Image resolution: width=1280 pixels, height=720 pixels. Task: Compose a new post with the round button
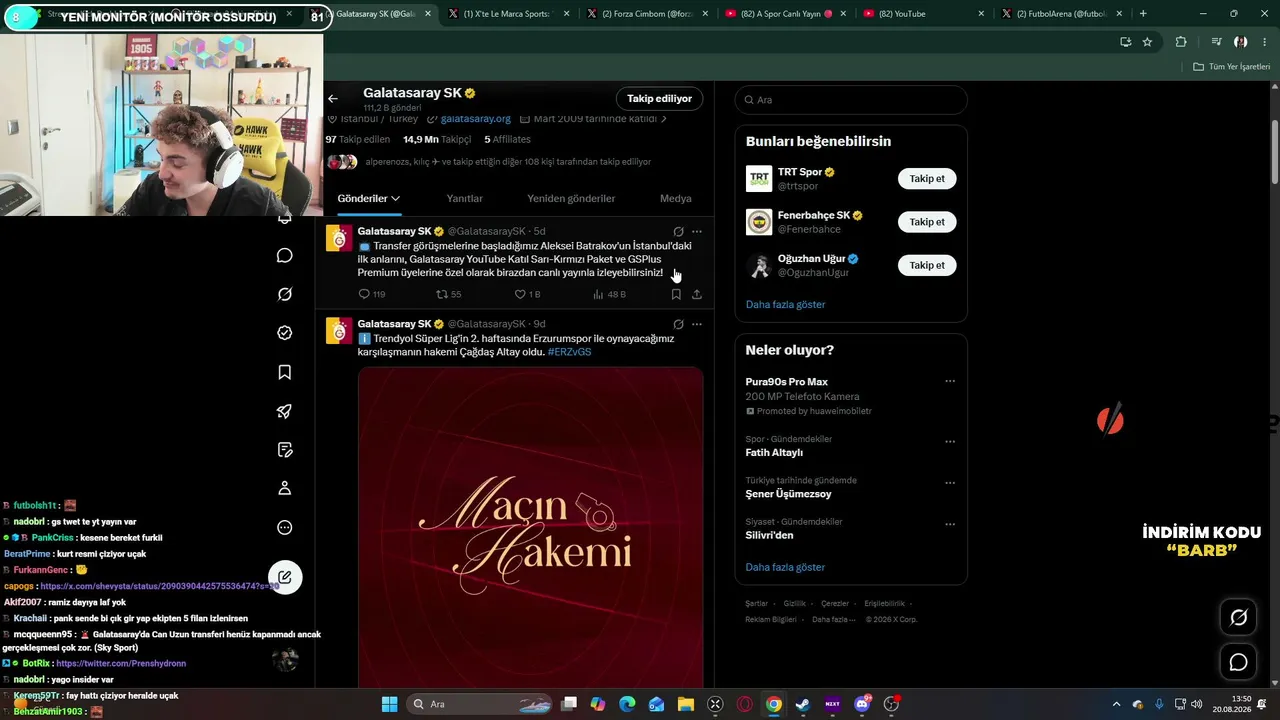click(x=285, y=577)
